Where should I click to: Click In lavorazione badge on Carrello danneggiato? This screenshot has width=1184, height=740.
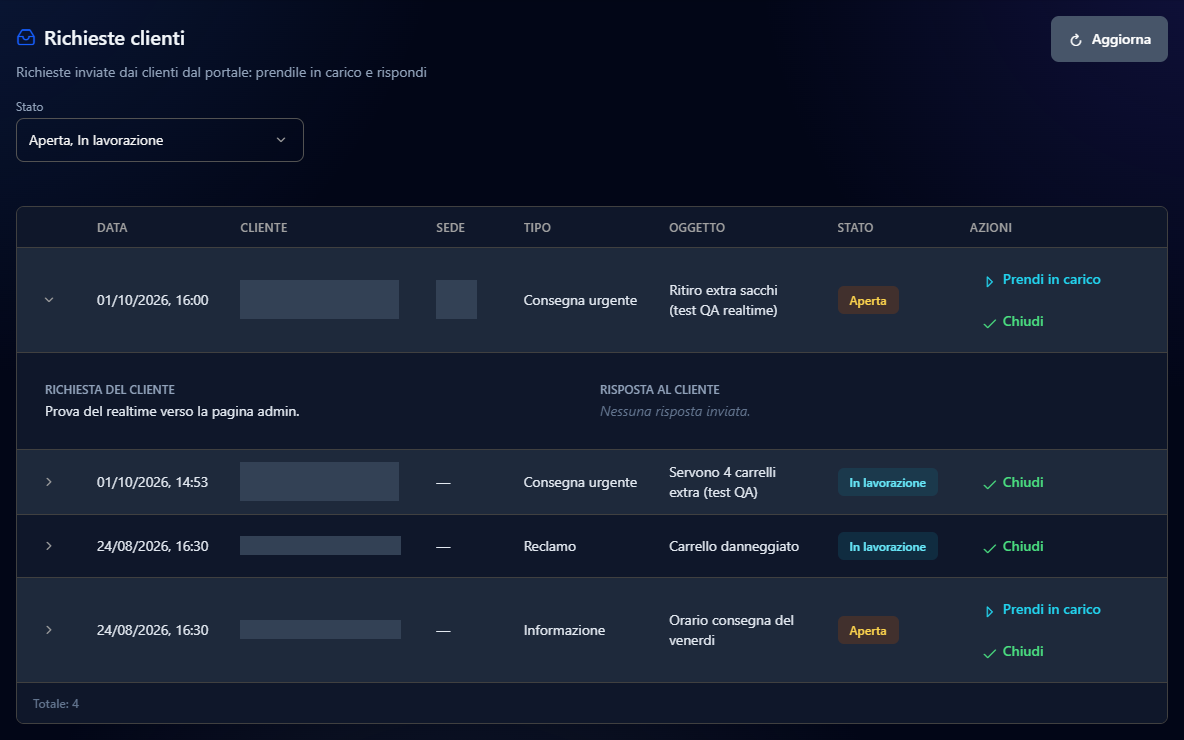coord(888,547)
